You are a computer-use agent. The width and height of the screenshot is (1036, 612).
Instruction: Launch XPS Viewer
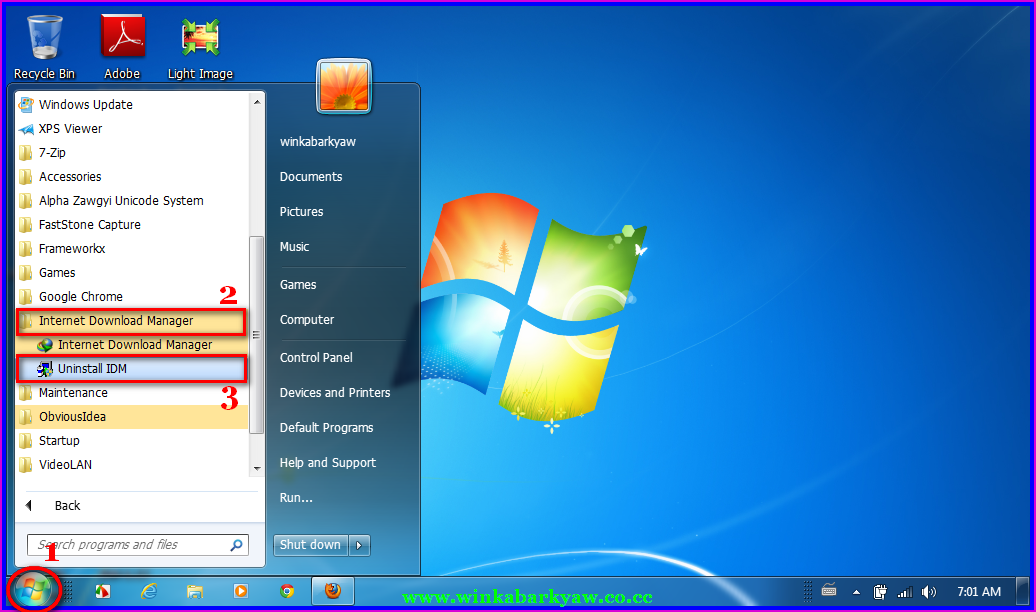tap(132, 129)
